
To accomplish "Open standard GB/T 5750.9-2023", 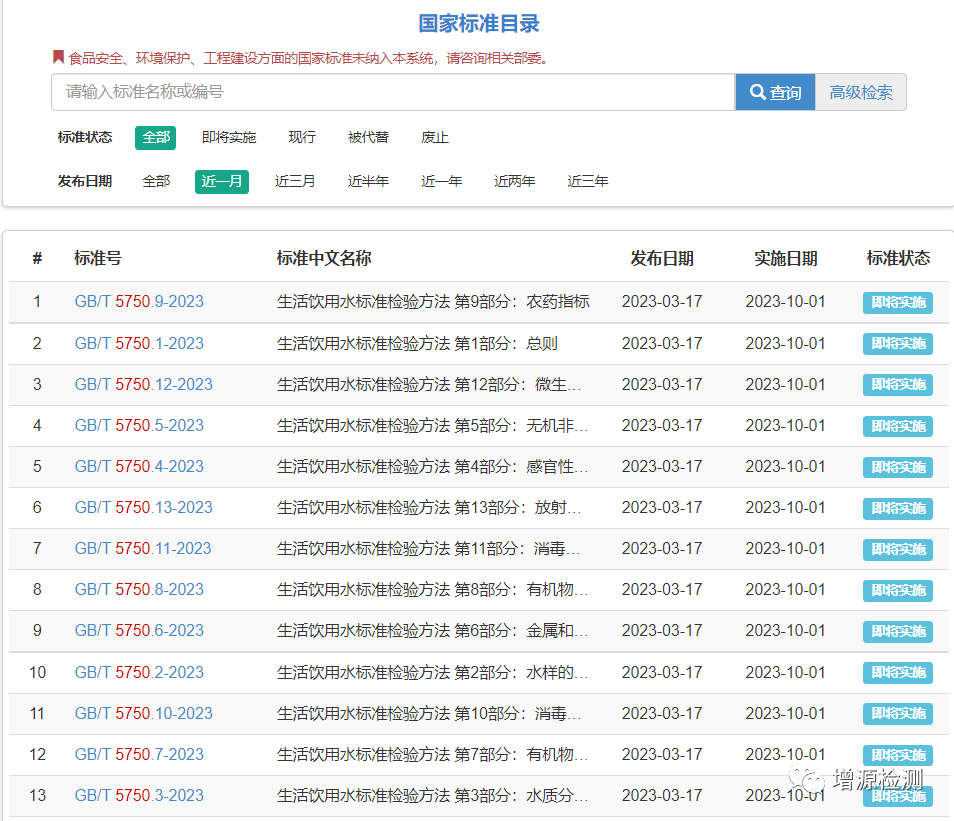I will 139,300.
